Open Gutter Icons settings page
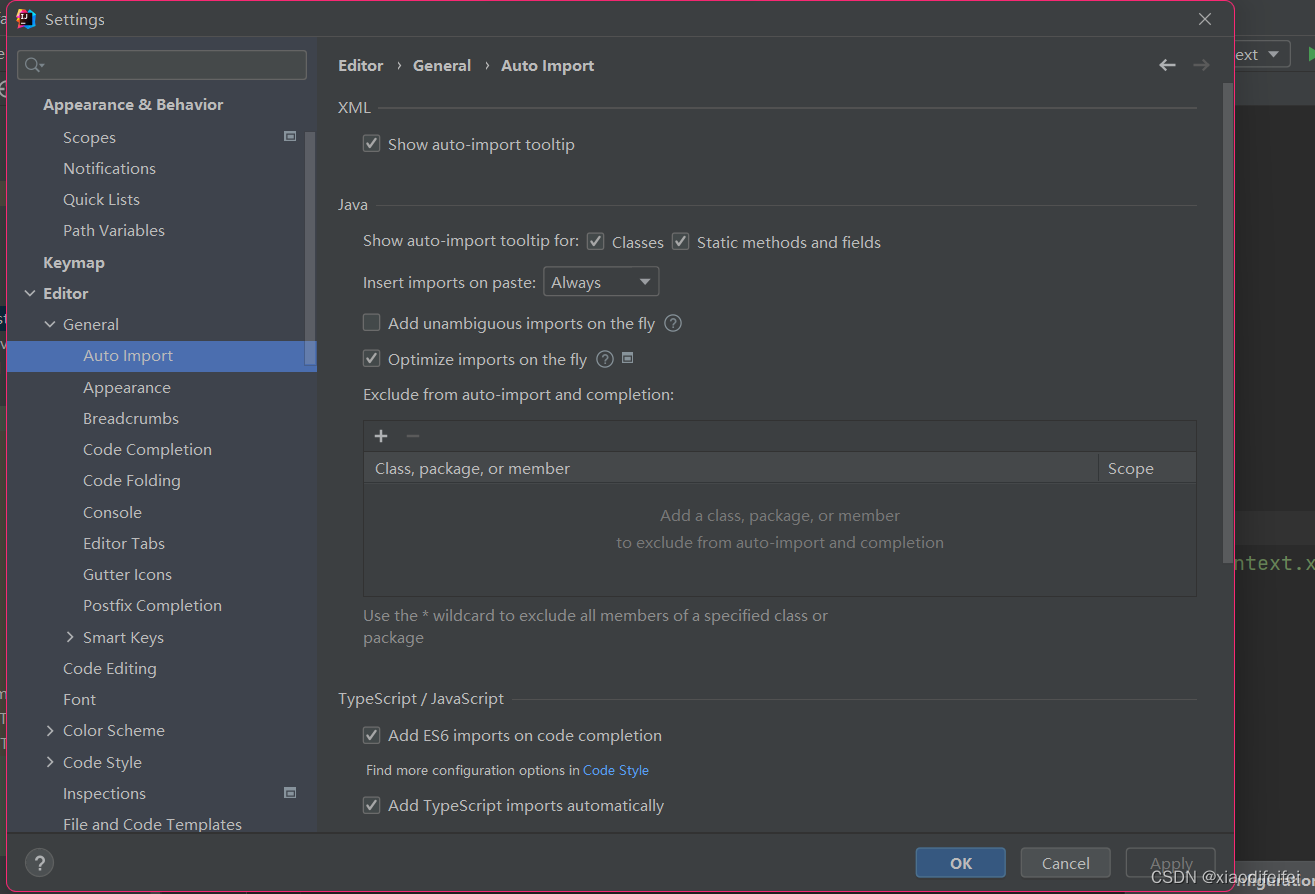This screenshot has width=1315, height=894. click(x=127, y=574)
